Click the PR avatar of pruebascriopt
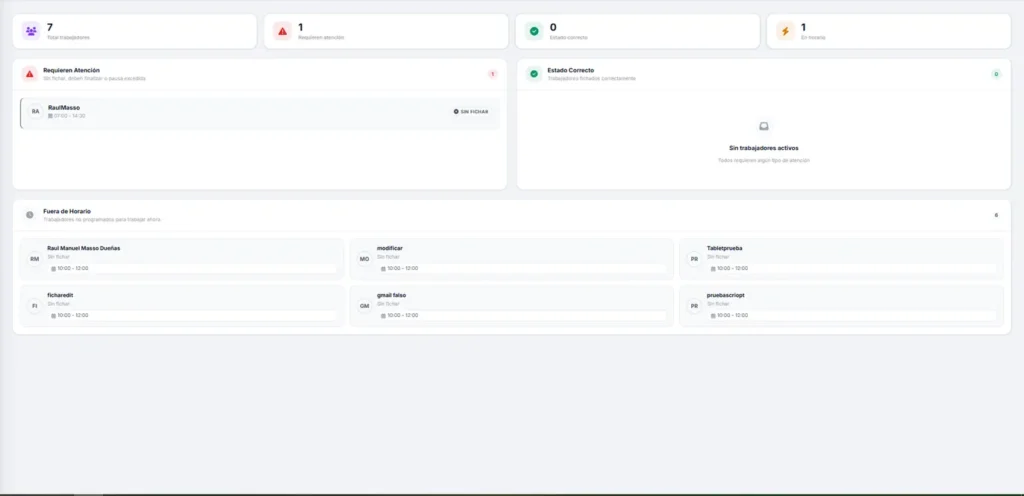Screen dimensions: 1024x496 coord(694,305)
